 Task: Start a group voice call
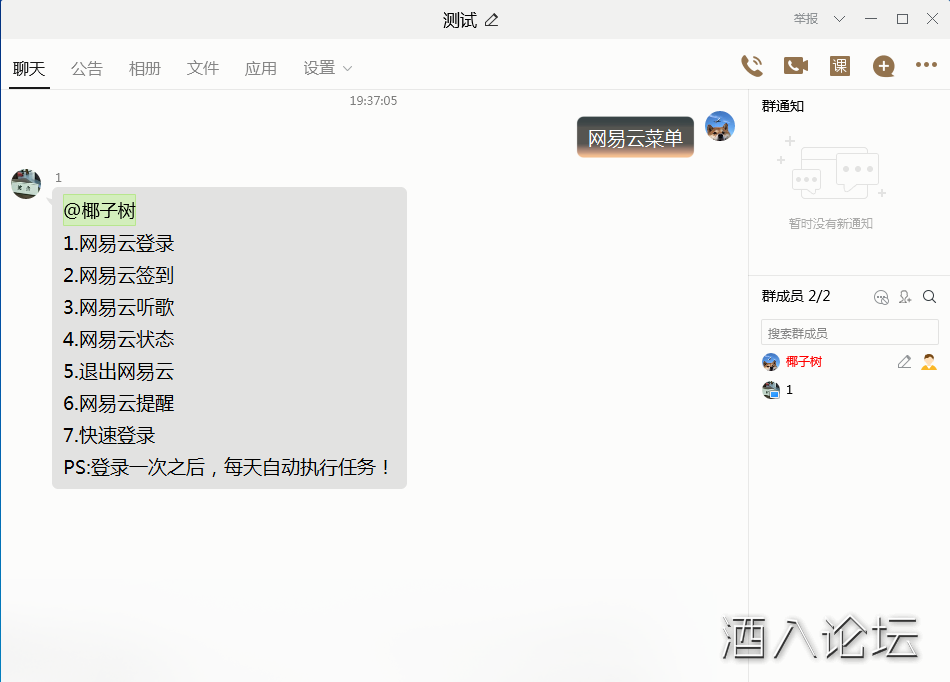(x=751, y=66)
